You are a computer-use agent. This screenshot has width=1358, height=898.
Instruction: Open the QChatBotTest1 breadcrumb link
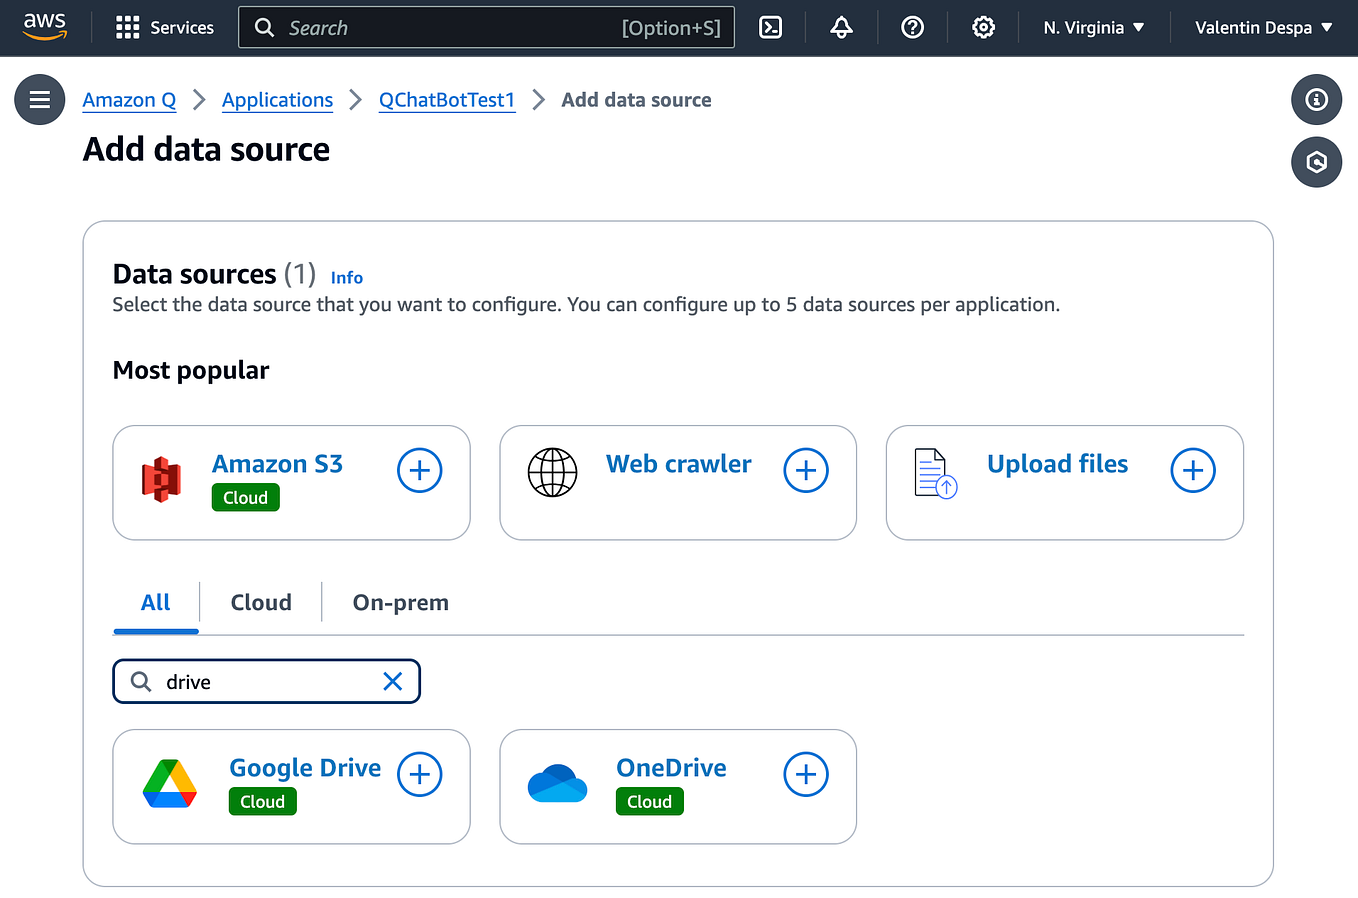pos(446,100)
